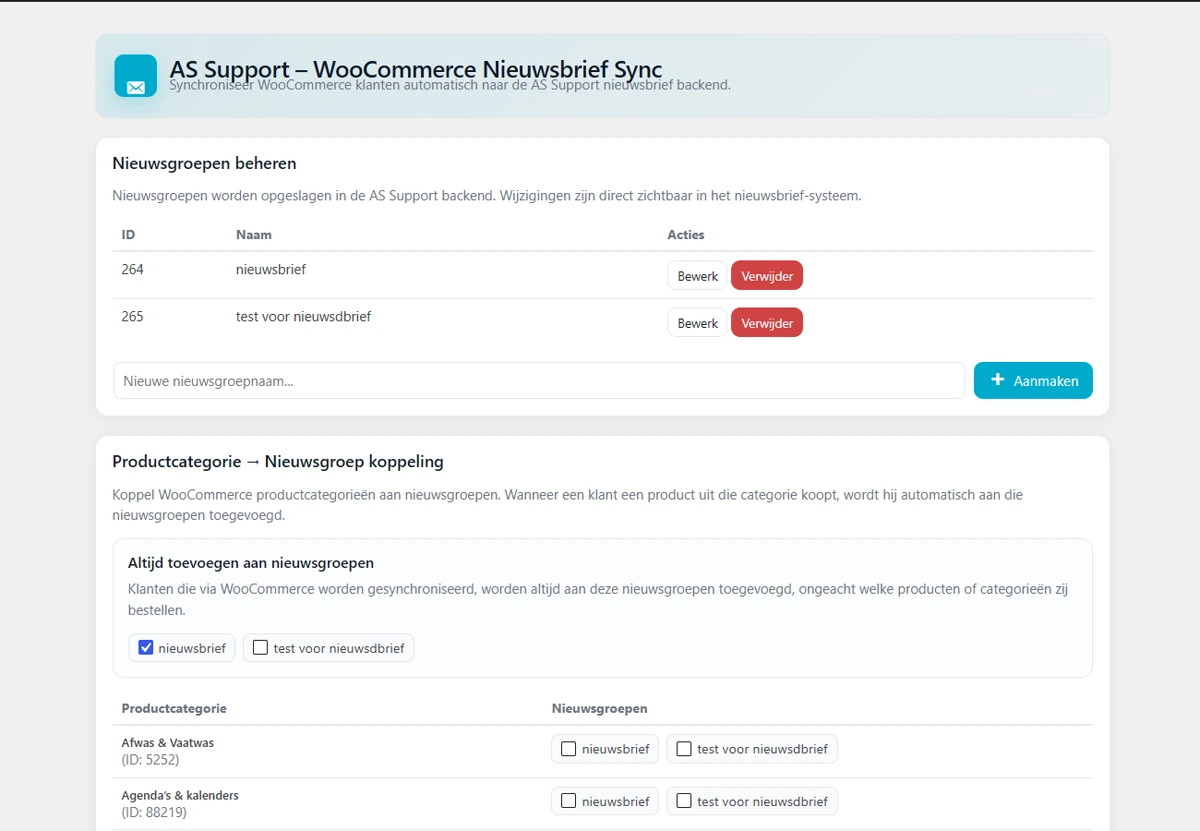Click the 'Altijd toevoegen aan nieuwsgroepen' heading
Image resolution: width=1200 pixels, height=831 pixels.
click(x=251, y=563)
